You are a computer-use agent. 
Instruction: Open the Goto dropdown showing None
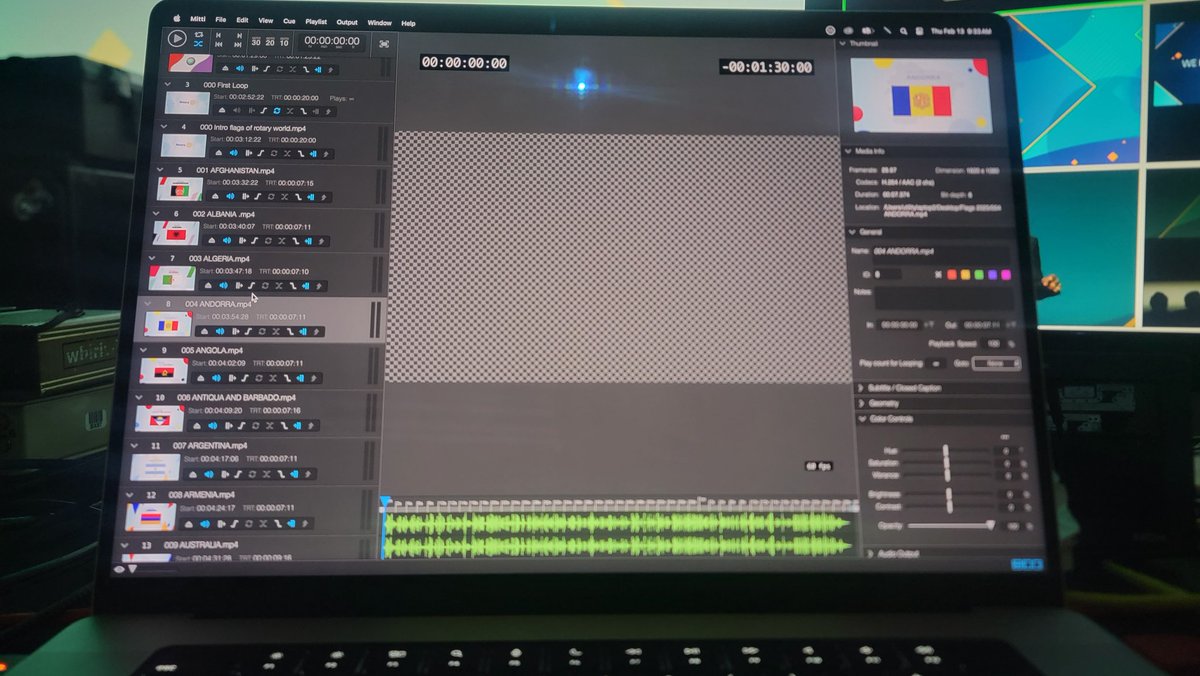[997, 363]
